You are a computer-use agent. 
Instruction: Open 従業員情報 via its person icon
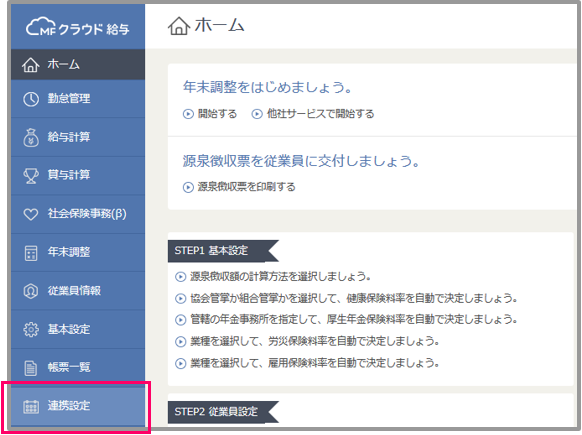click(31, 291)
